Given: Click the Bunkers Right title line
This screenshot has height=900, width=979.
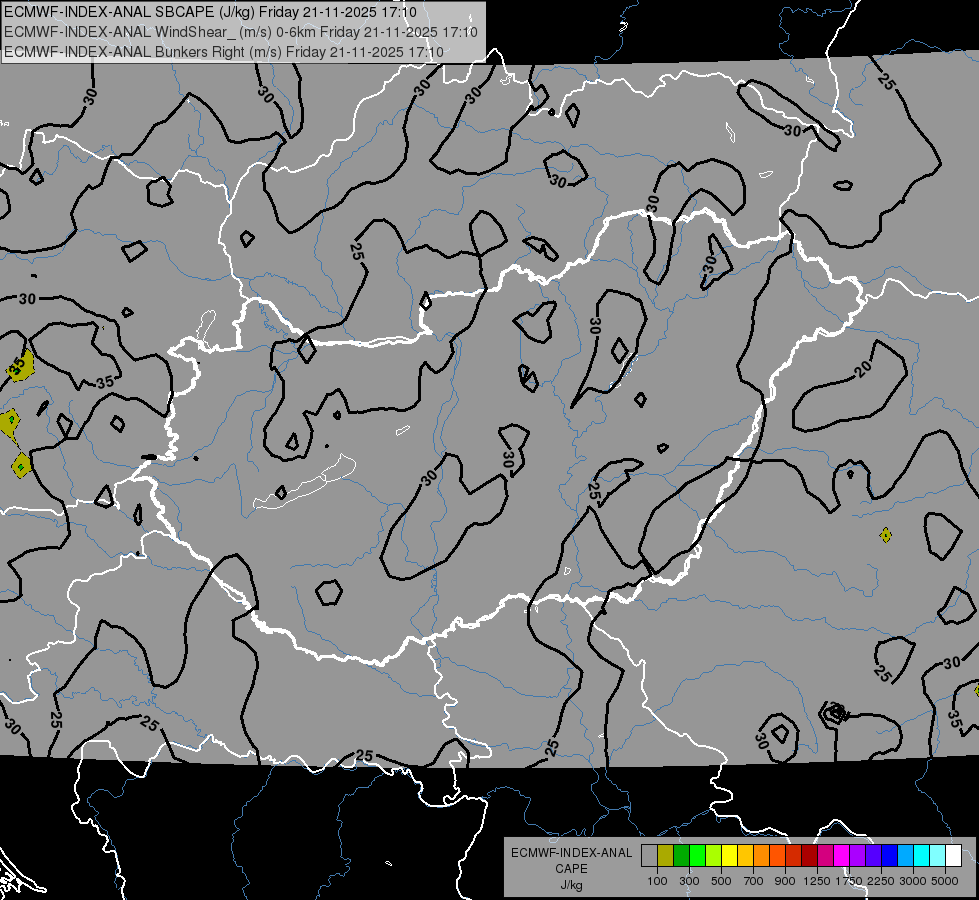Looking at the screenshot, I should coord(224,52).
